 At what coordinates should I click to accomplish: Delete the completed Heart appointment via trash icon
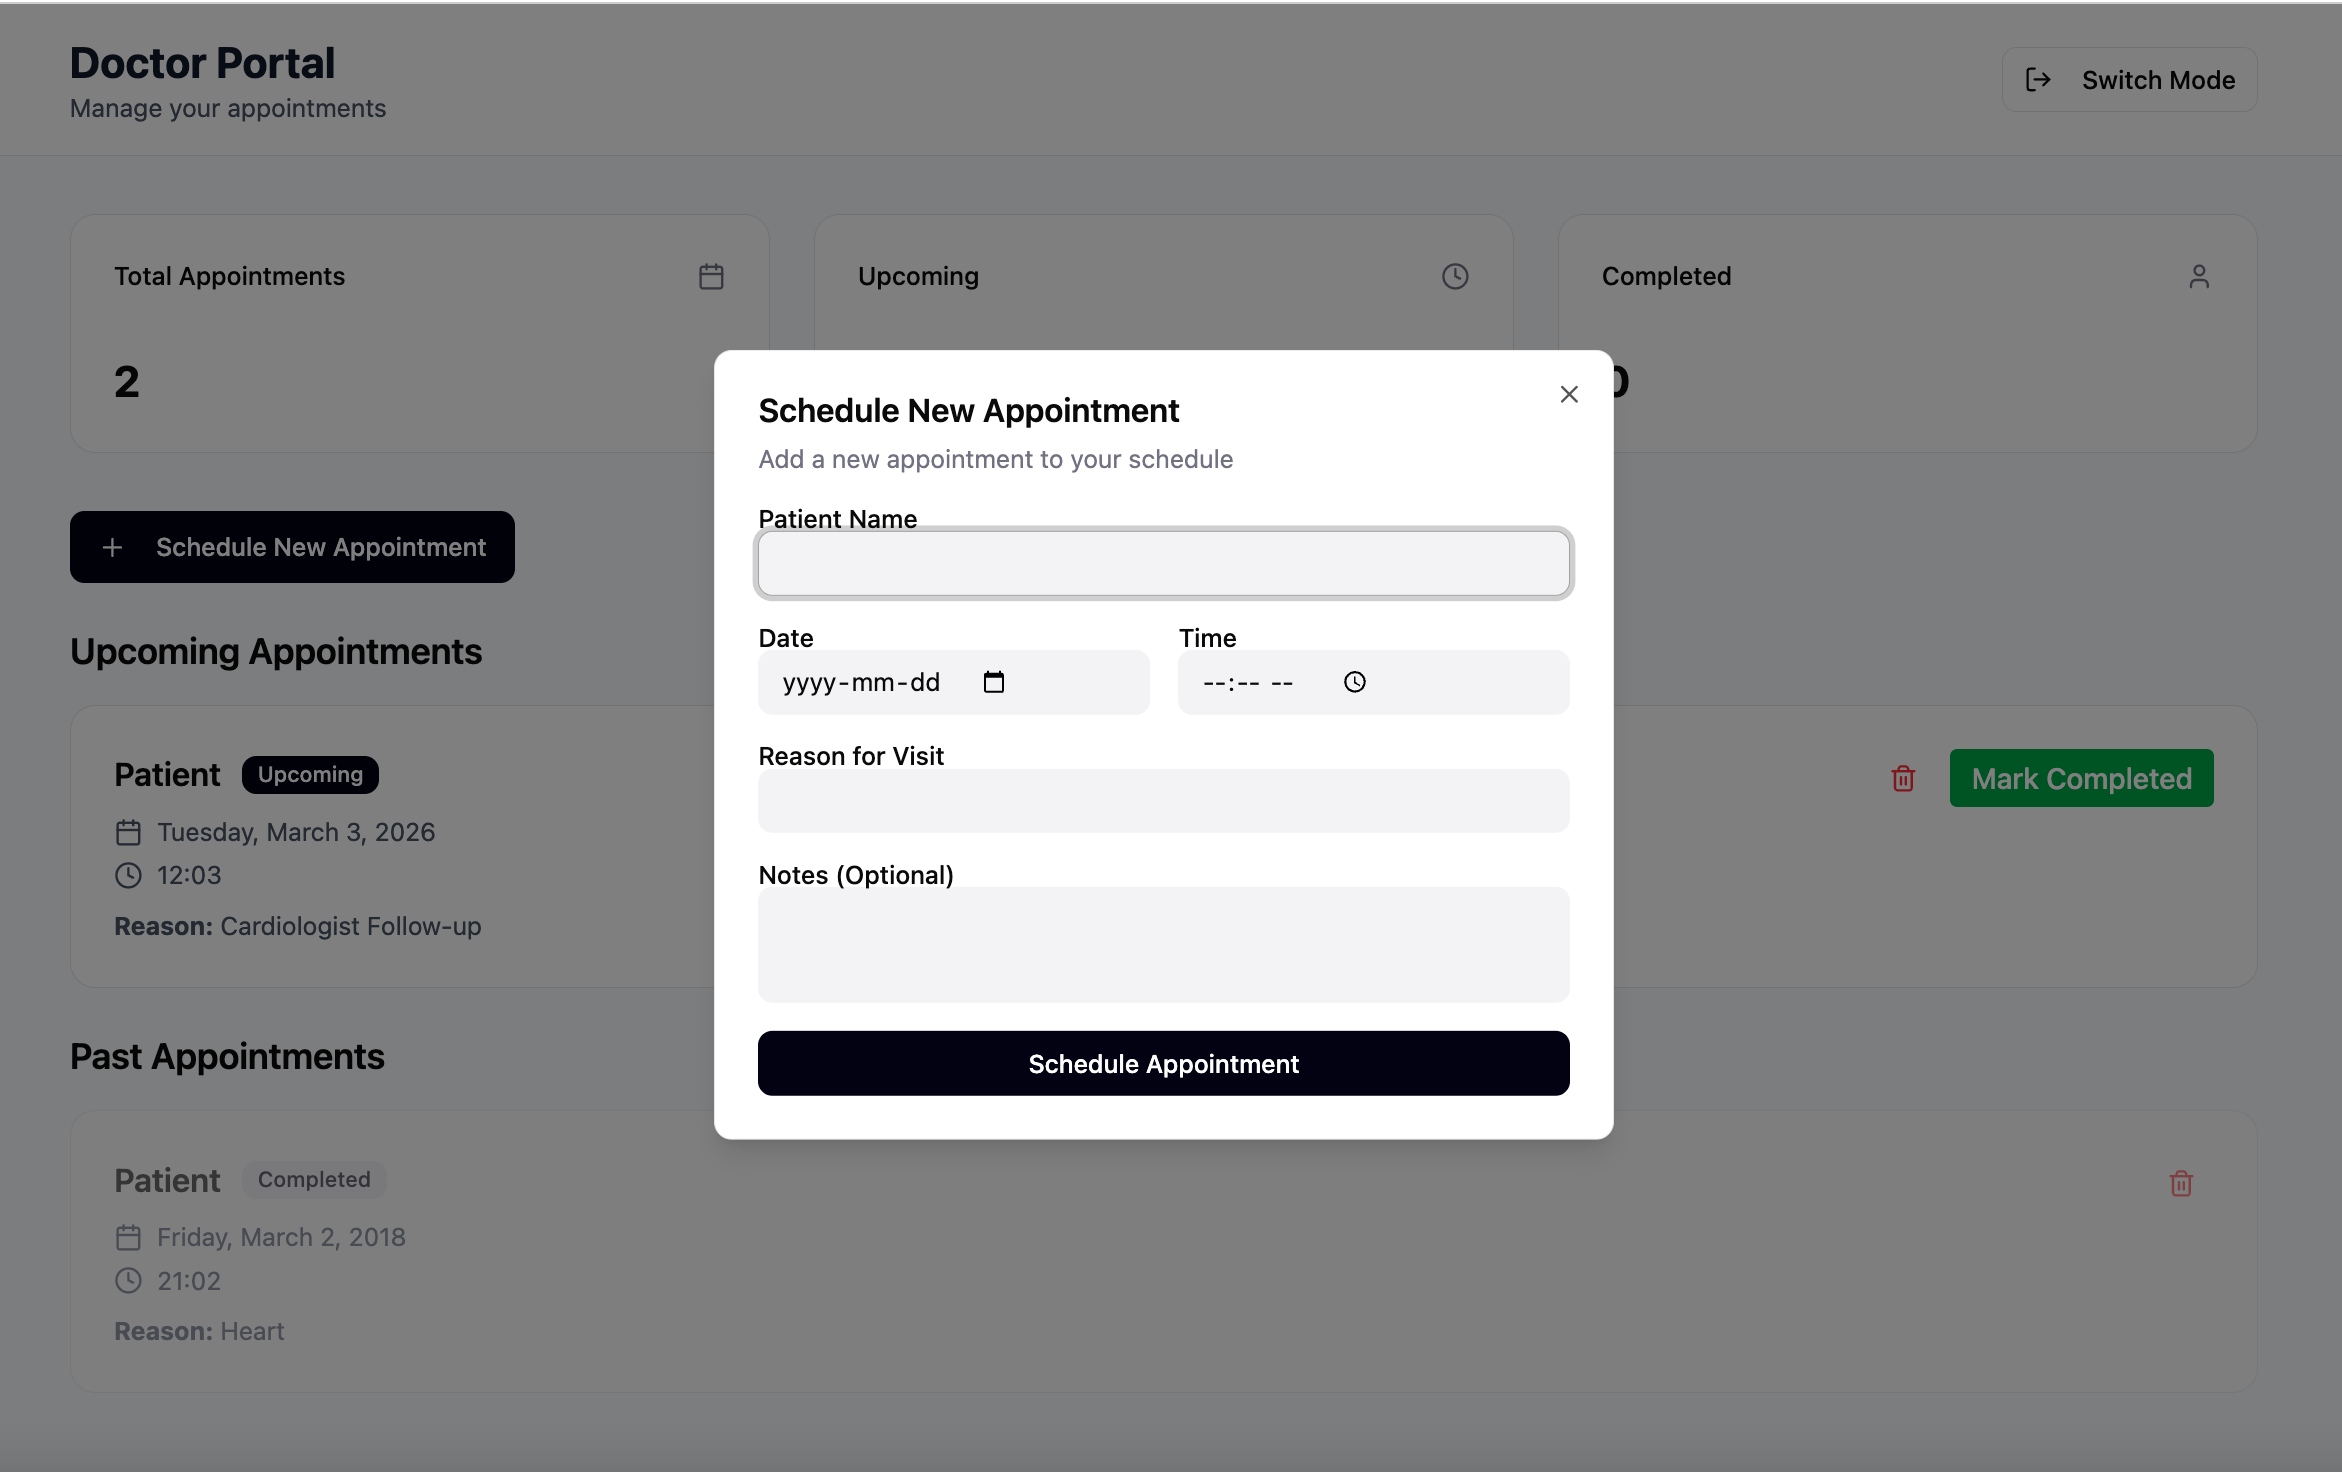click(x=2181, y=1183)
